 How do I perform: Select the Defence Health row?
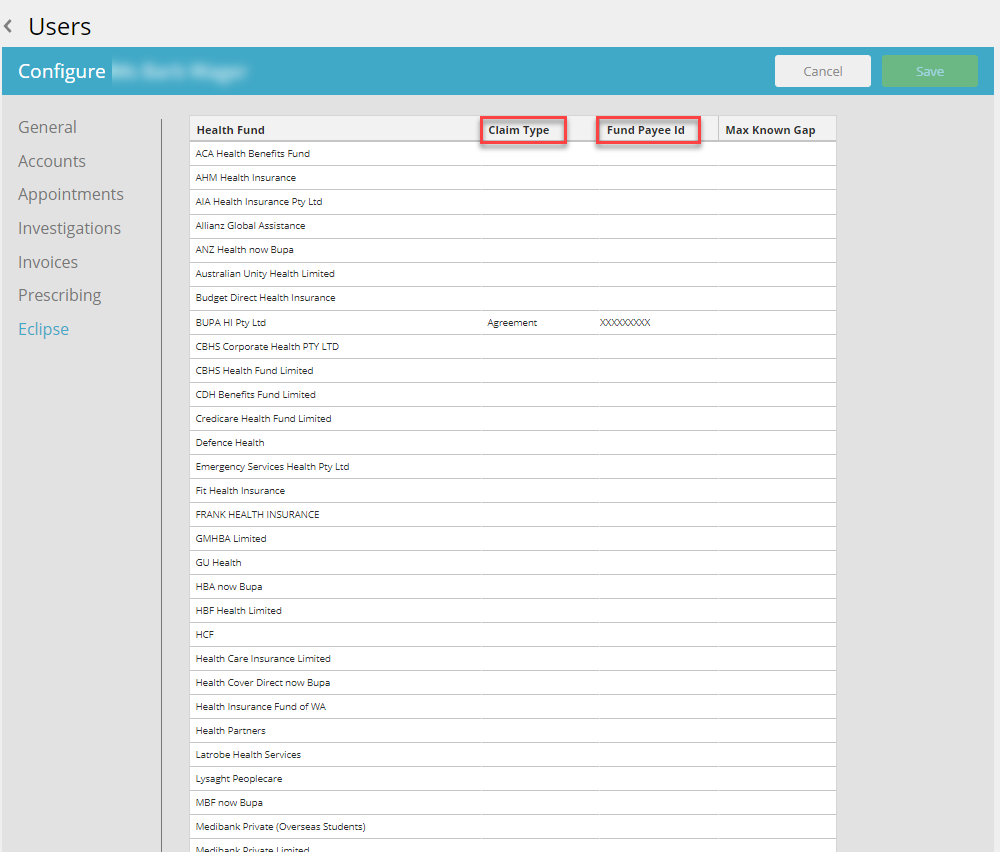tap(513, 443)
